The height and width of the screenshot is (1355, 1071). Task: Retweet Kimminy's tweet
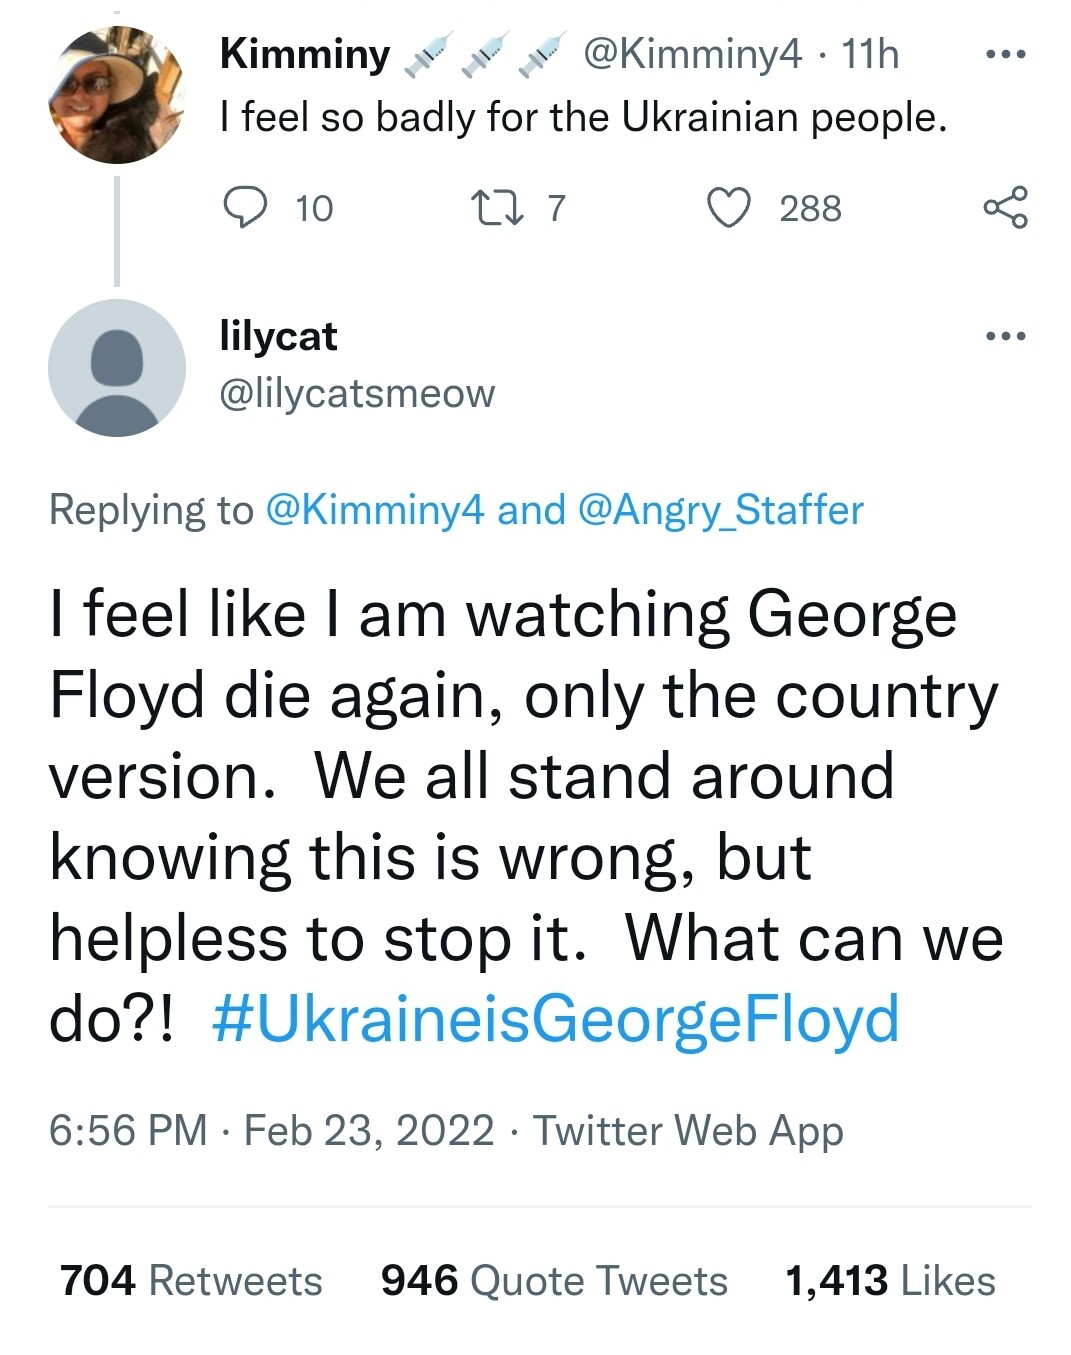coord(494,208)
